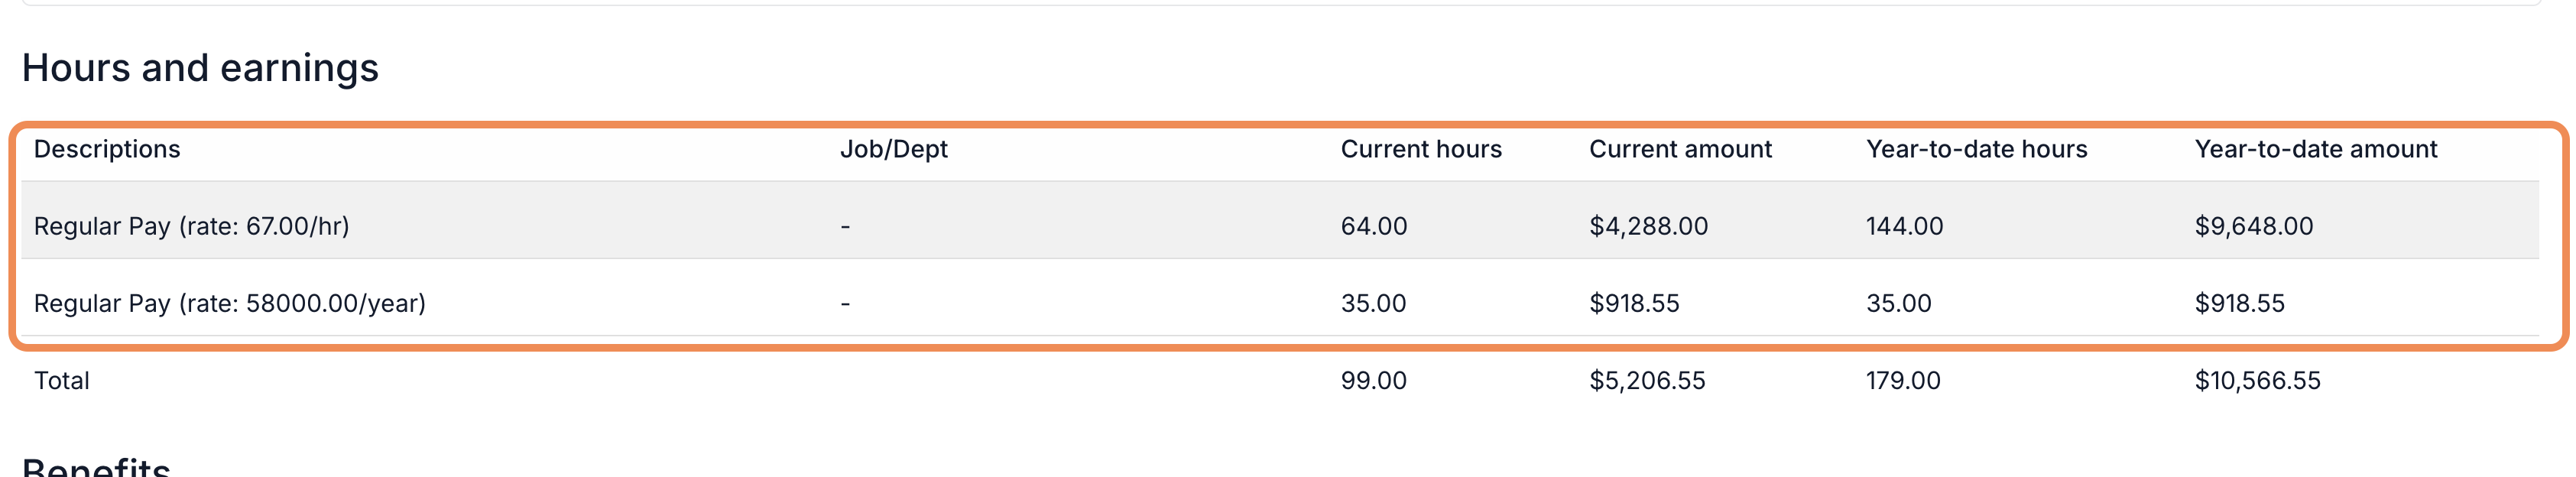Click the $5,206.55 total current amount
Viewport: 2576px width, 477px height.
click(x=1648, y=380)
